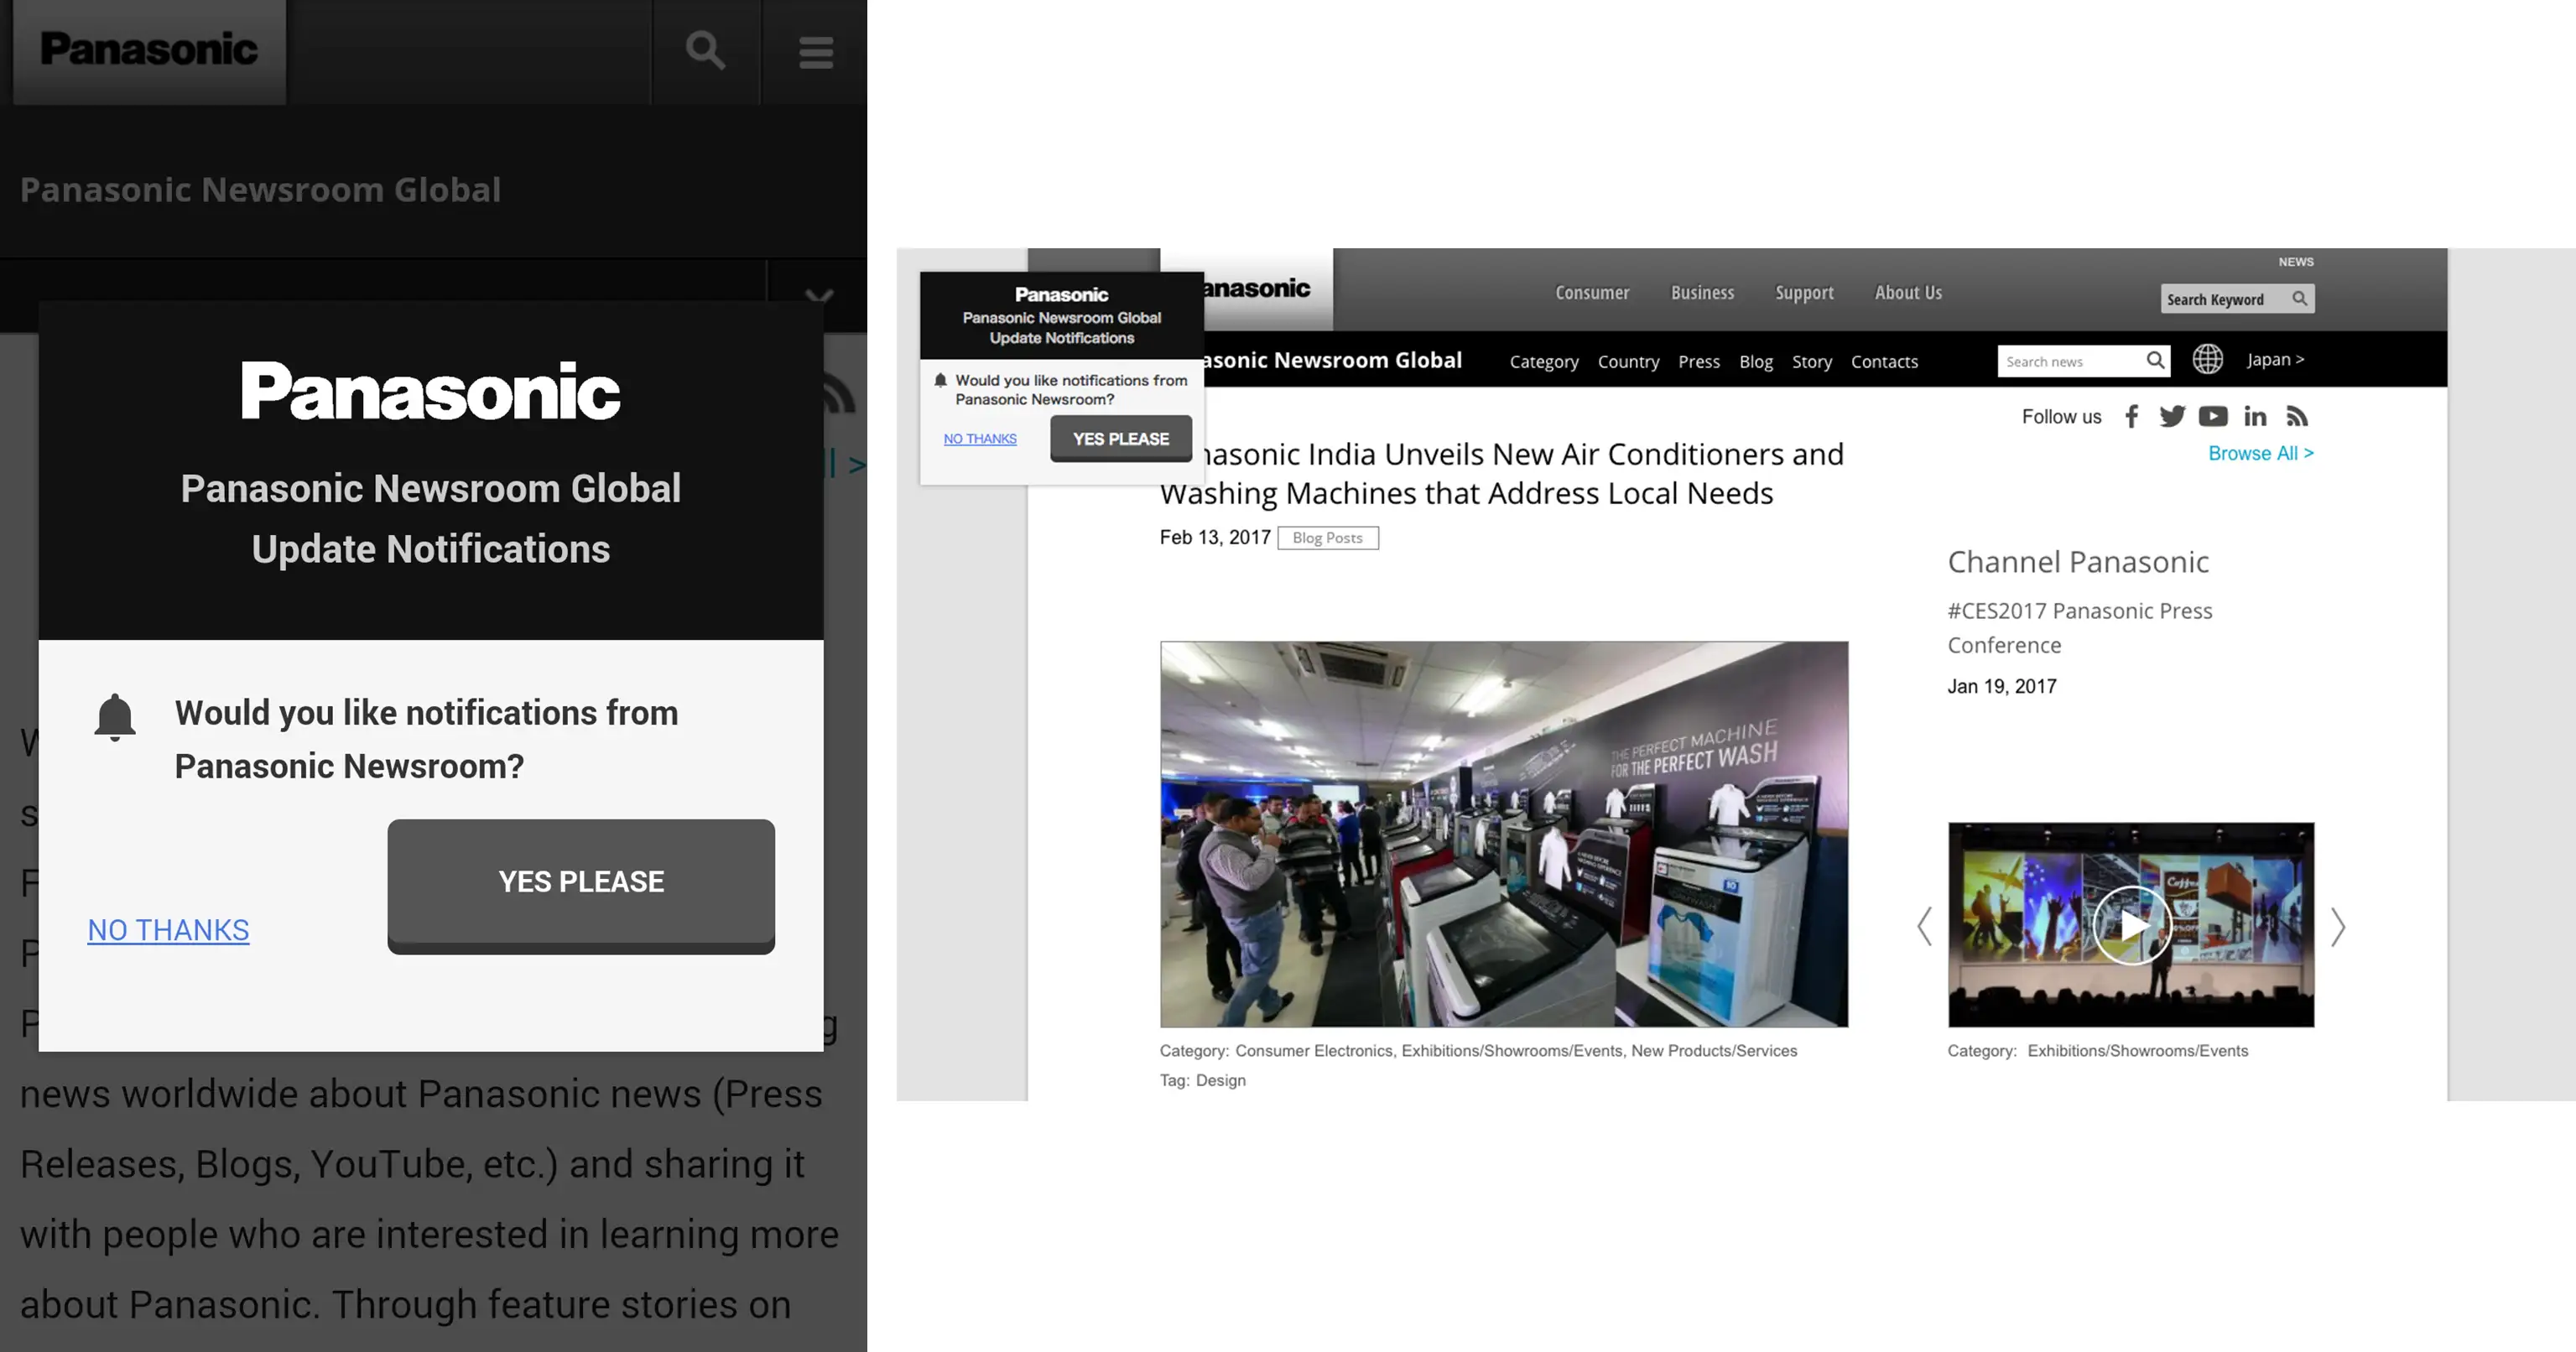Open the Category newsroom menu

[1543, 361]
